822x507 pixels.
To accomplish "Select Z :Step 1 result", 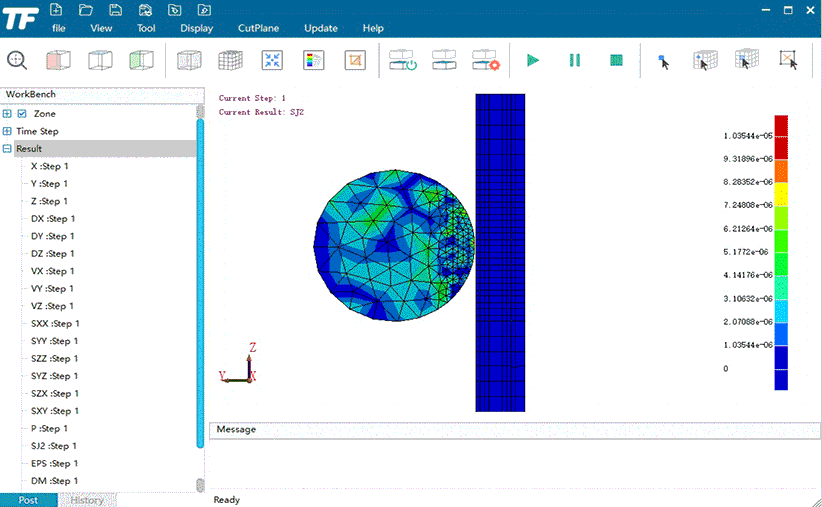I will click(49, 201).
